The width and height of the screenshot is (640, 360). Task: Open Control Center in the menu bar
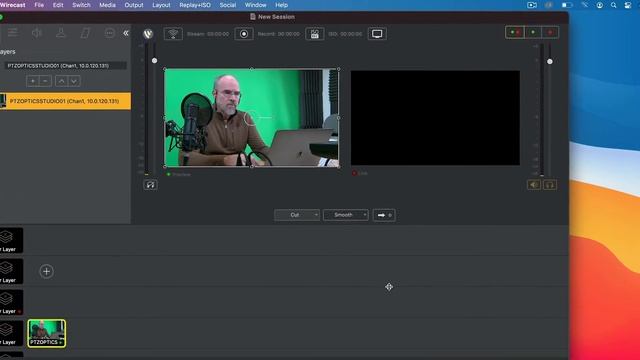point(628,5)
